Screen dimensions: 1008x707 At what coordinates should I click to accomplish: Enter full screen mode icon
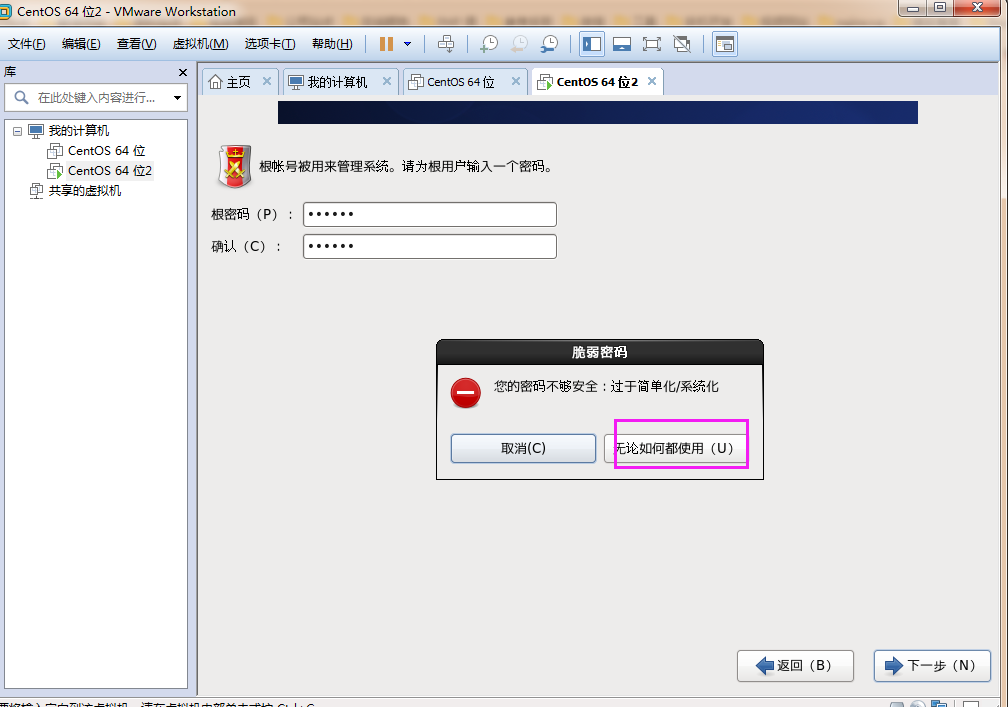tap(652, 44)
